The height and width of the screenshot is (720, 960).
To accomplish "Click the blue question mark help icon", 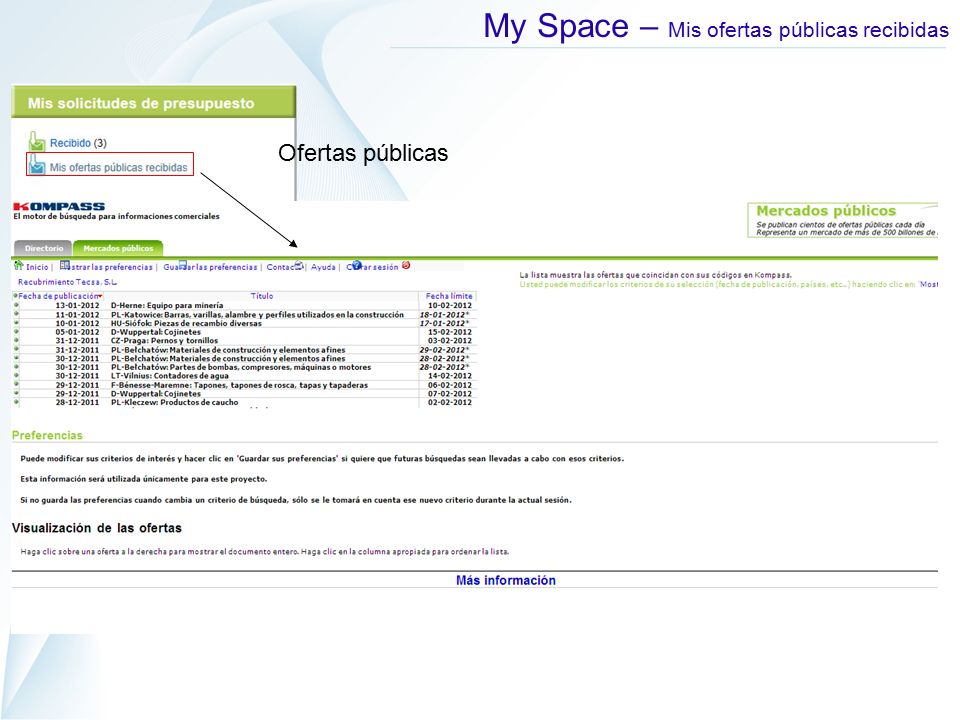I will 357,265.
